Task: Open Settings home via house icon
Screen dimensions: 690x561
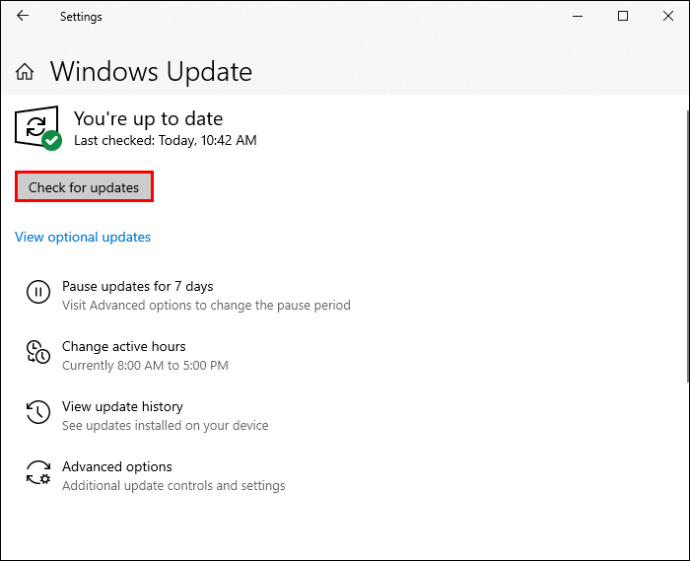Action: 25,72
